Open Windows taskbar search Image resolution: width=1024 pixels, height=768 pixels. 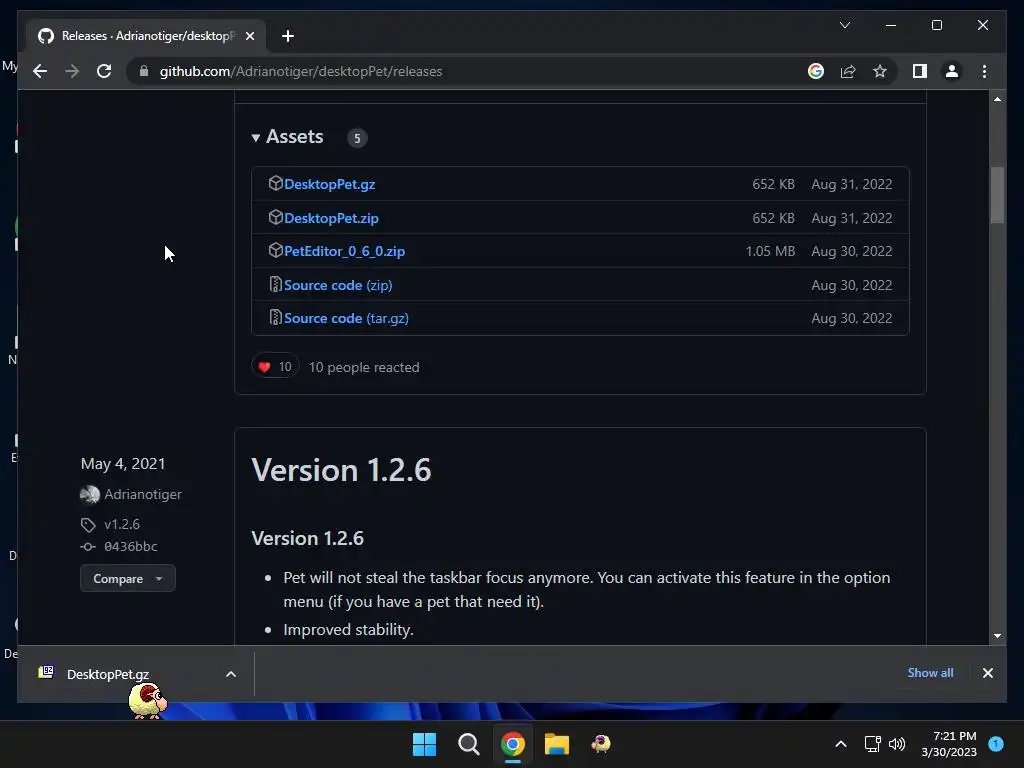pyautogui.click(x=468, y=744)
